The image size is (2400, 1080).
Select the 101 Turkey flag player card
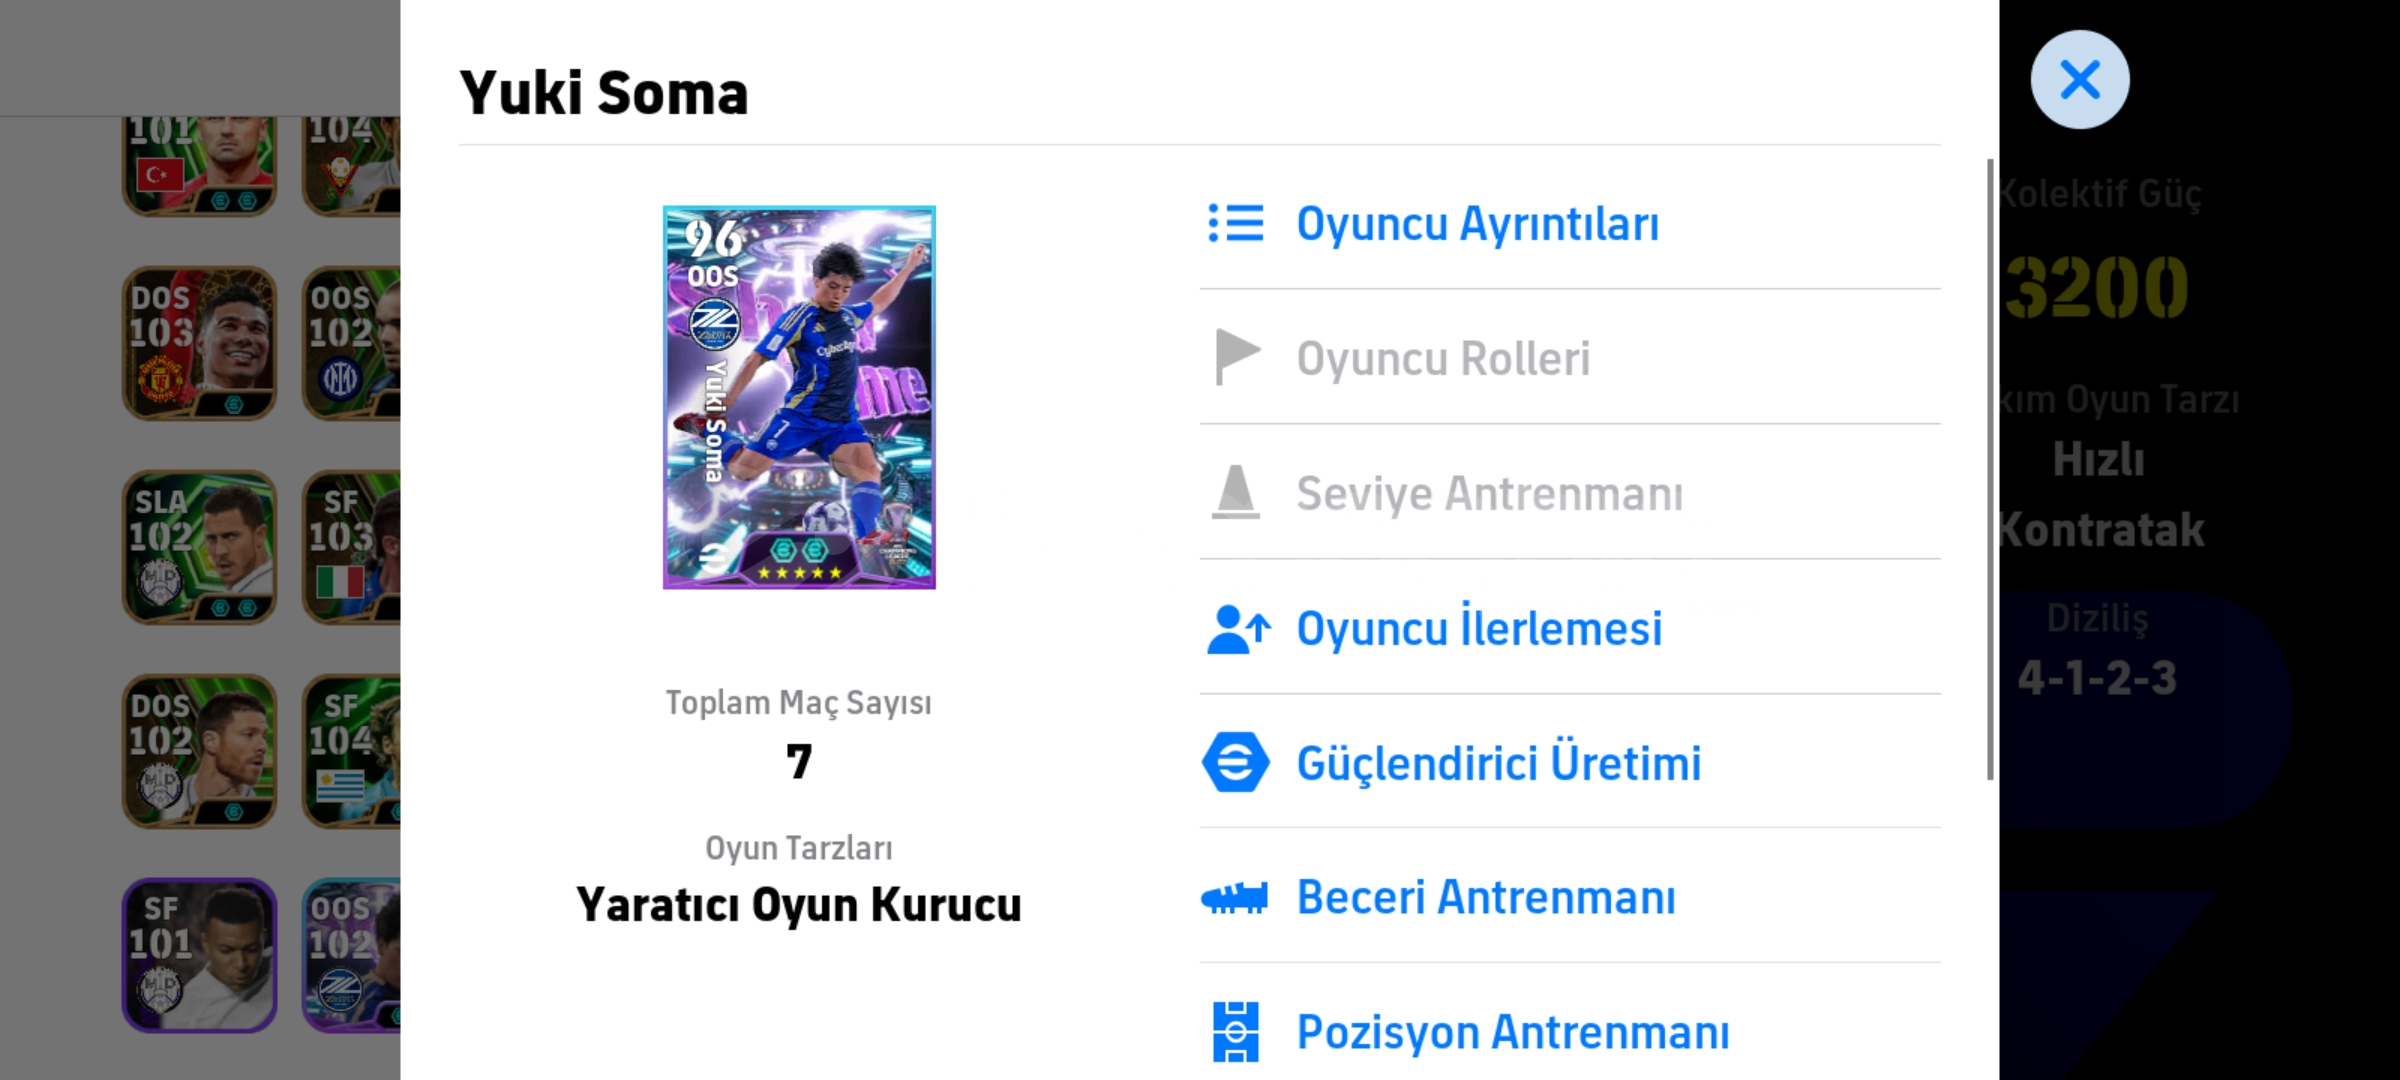click(x=199, y=165)
